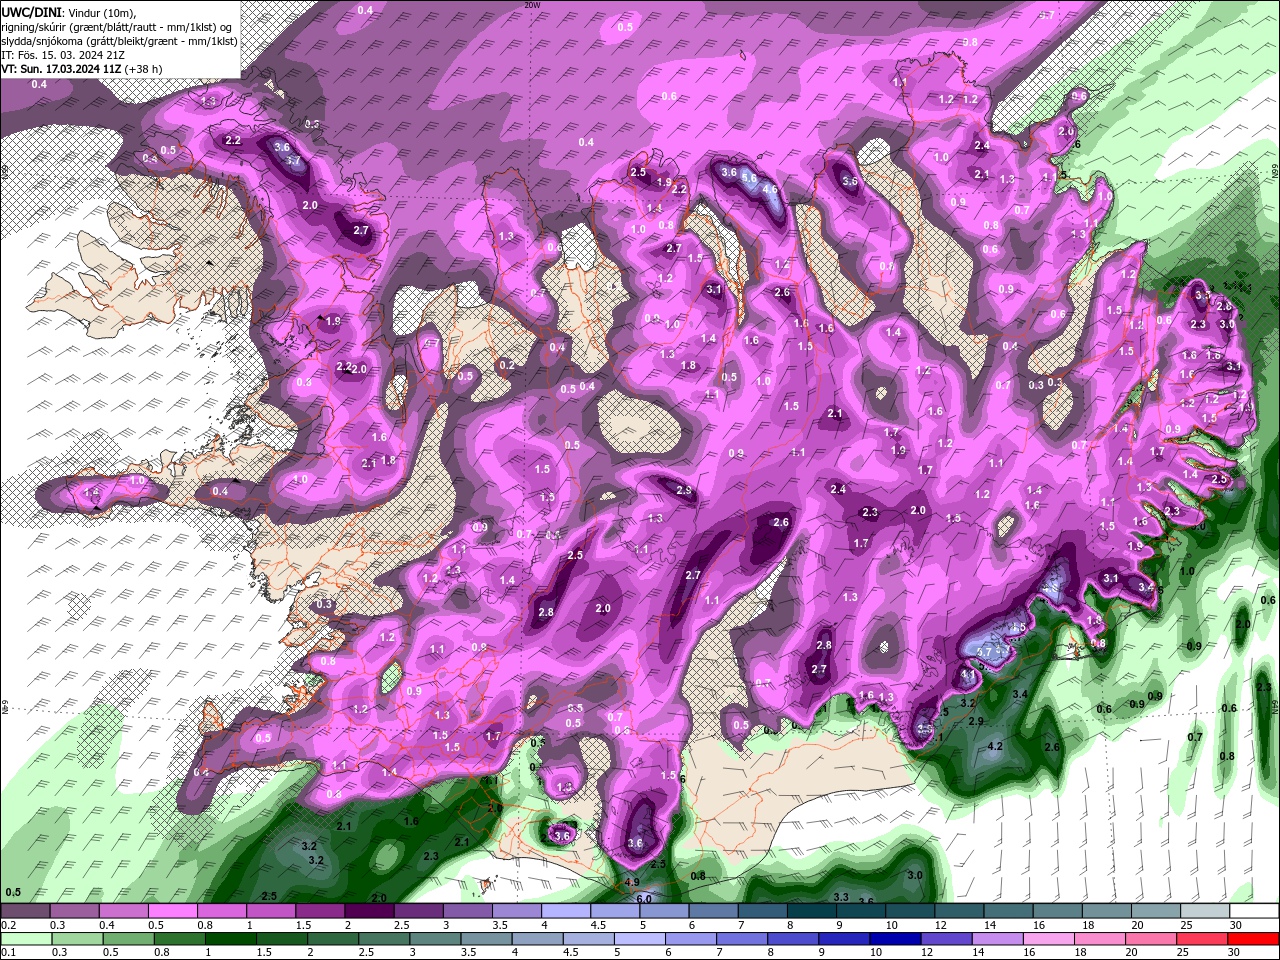Viewport: 1280px width, 960px height.
Task: Click the dark navy rain swatch starting at 10
Action: click(895, 939)
